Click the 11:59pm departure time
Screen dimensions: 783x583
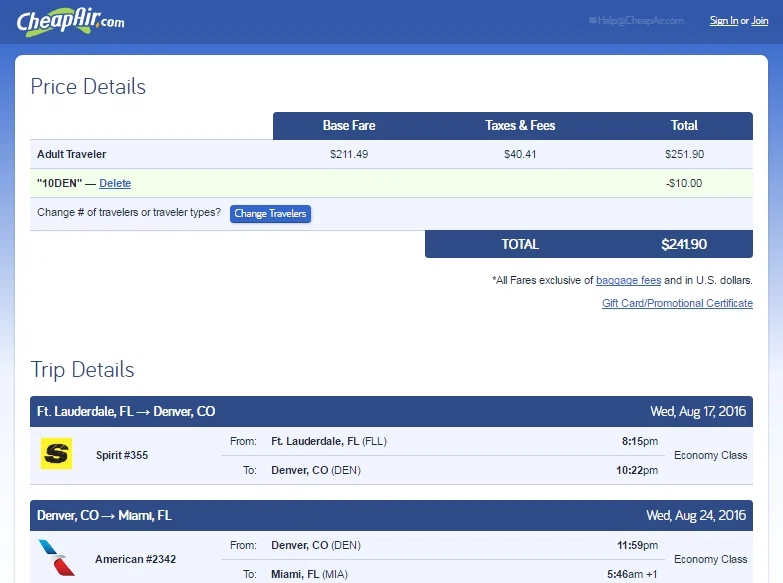click(637, 545)
